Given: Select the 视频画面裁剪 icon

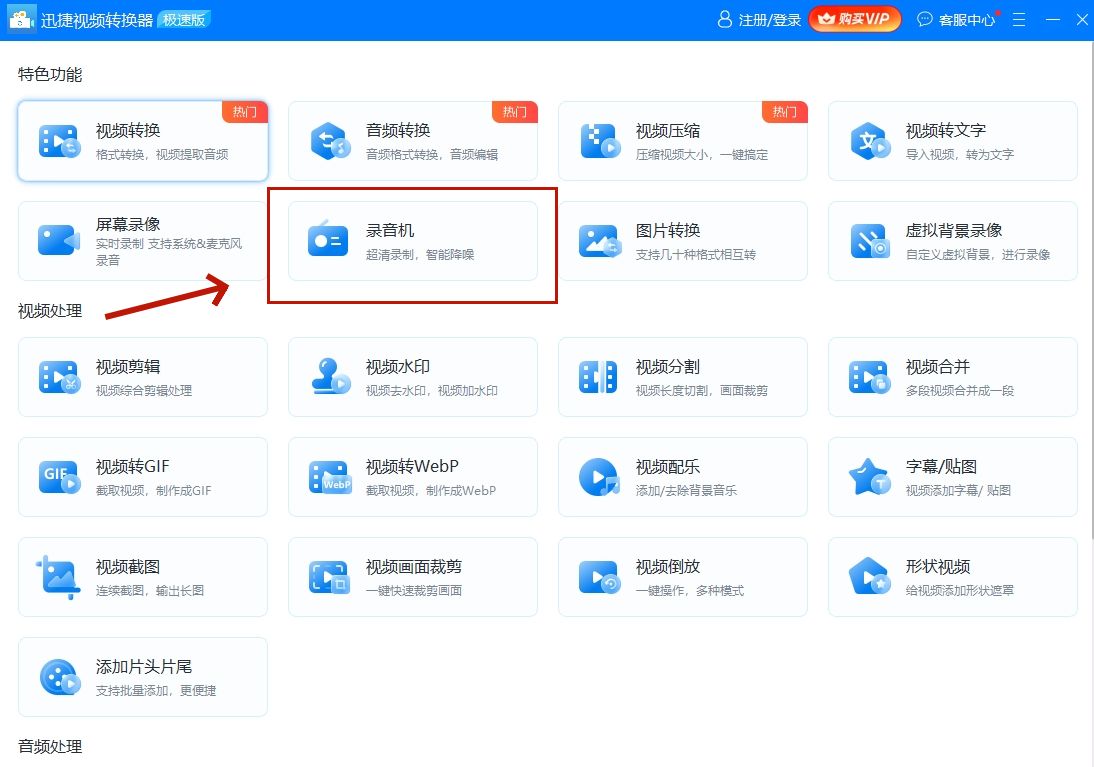Looking at the screenshot, I should click(329, 577).
